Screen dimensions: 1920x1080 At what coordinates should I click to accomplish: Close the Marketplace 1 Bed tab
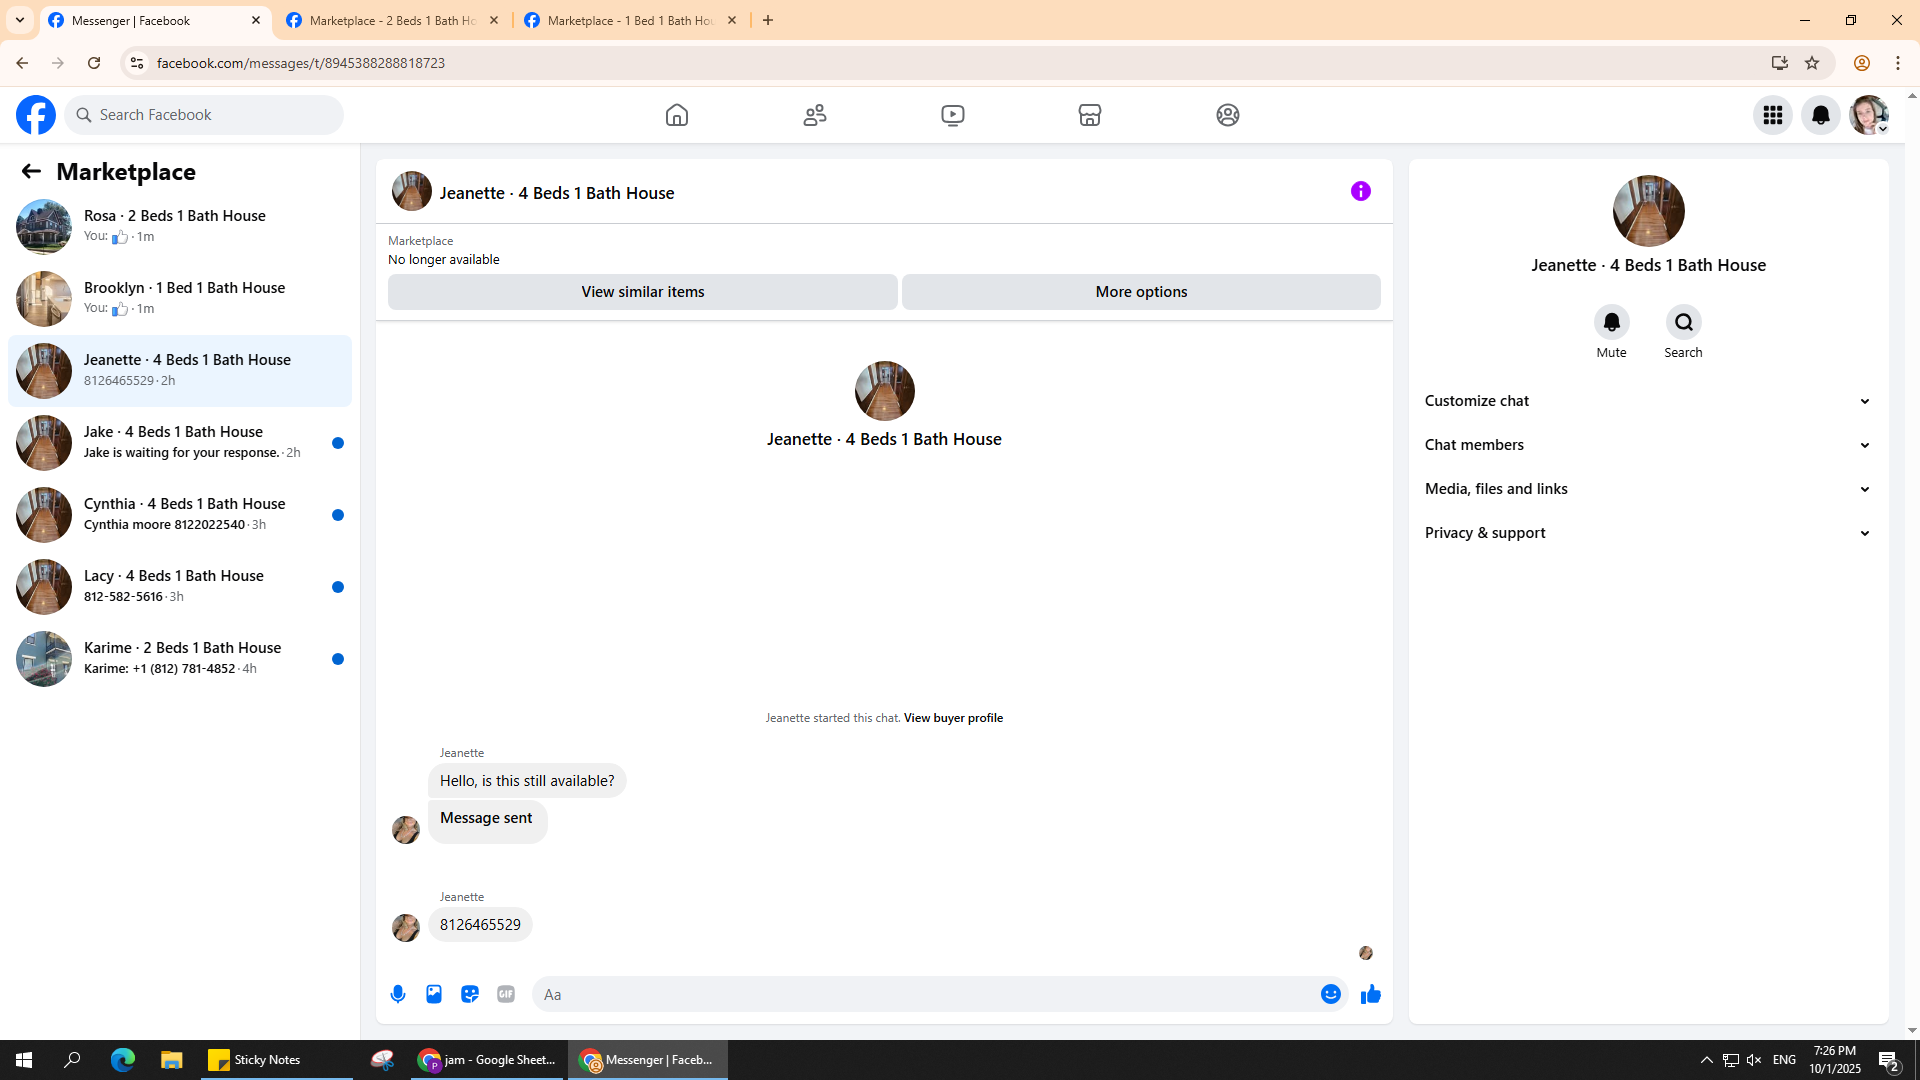732,20
